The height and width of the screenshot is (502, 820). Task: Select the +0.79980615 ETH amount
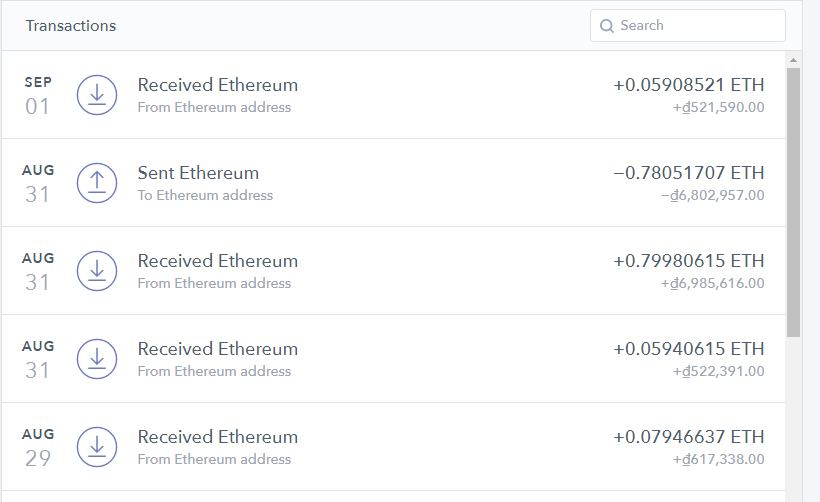[688, 261]
